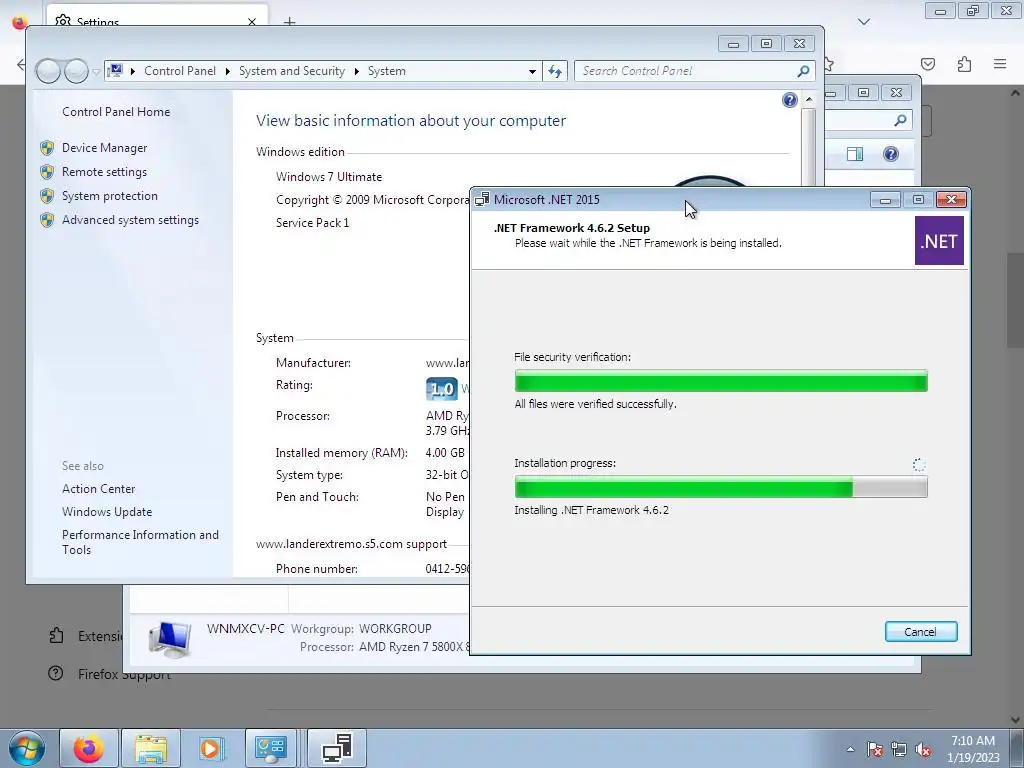Open the recent pages dropdown beside nav arrows
The image size is (1024, 768).
coord(96,72)
